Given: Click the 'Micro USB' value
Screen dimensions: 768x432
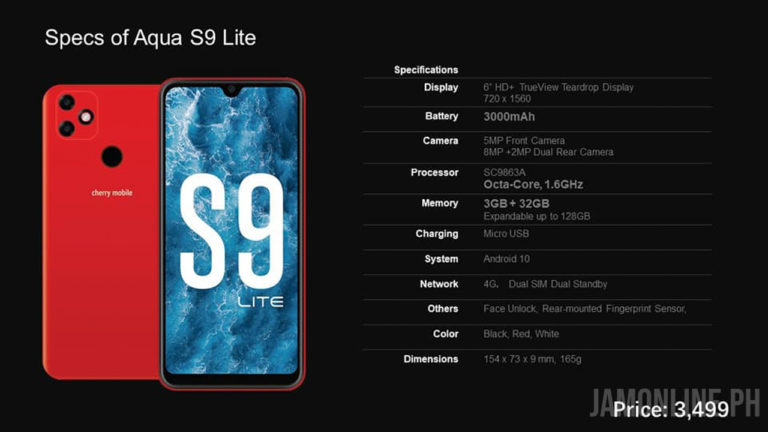Looking at the screenshot, I should point(506,234).
